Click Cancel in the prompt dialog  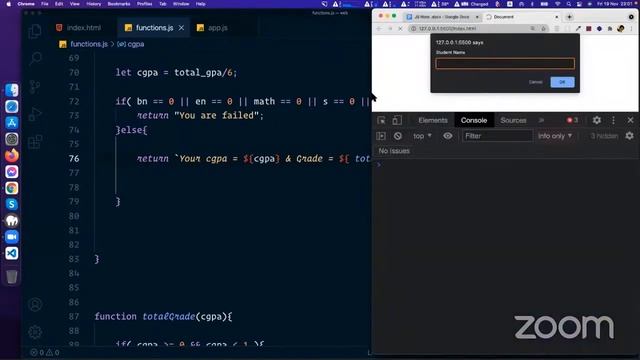[x=536, y=82]
